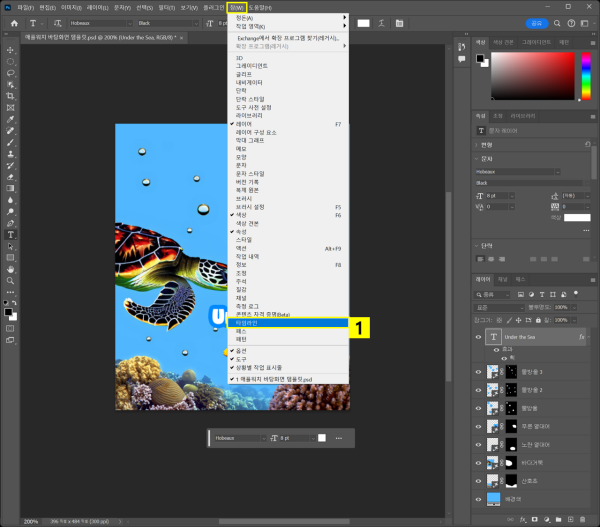Select the Crop tool in the toolbar

pos(10,96)
